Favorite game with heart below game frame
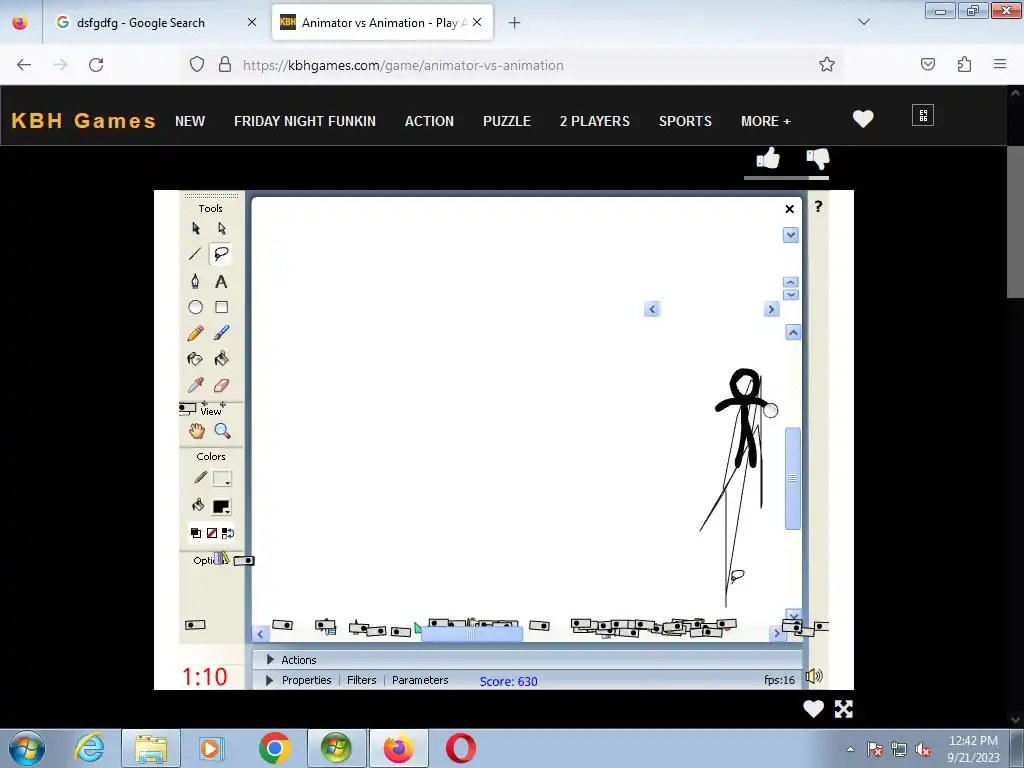Screen dimensions: 1024x768 point(813,709)
